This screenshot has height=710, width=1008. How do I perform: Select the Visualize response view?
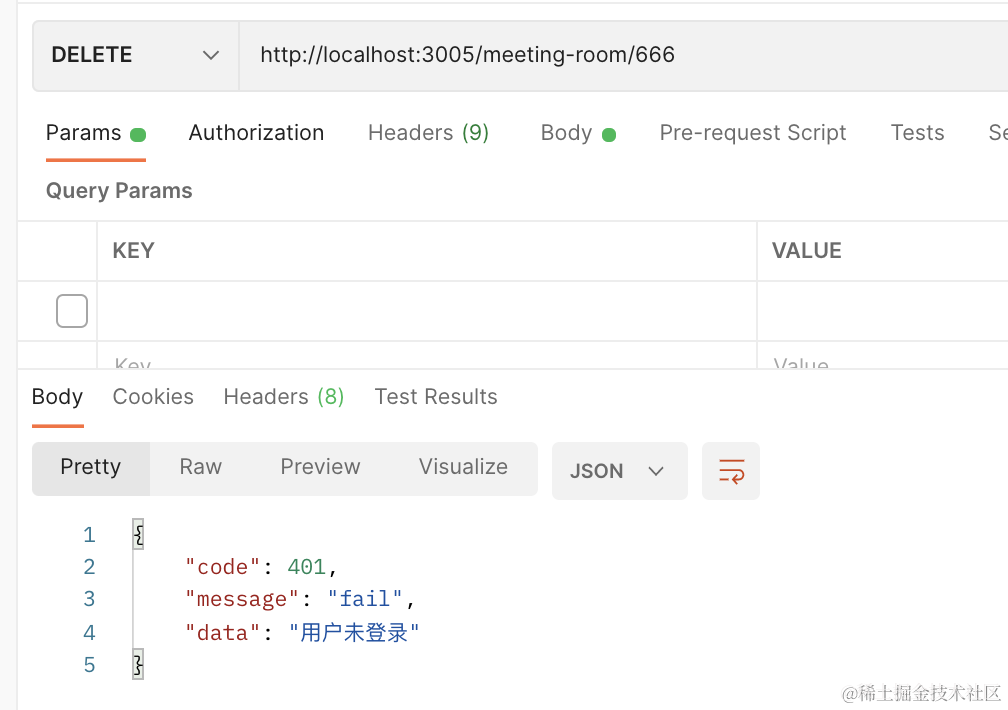[x=463, y=467]
